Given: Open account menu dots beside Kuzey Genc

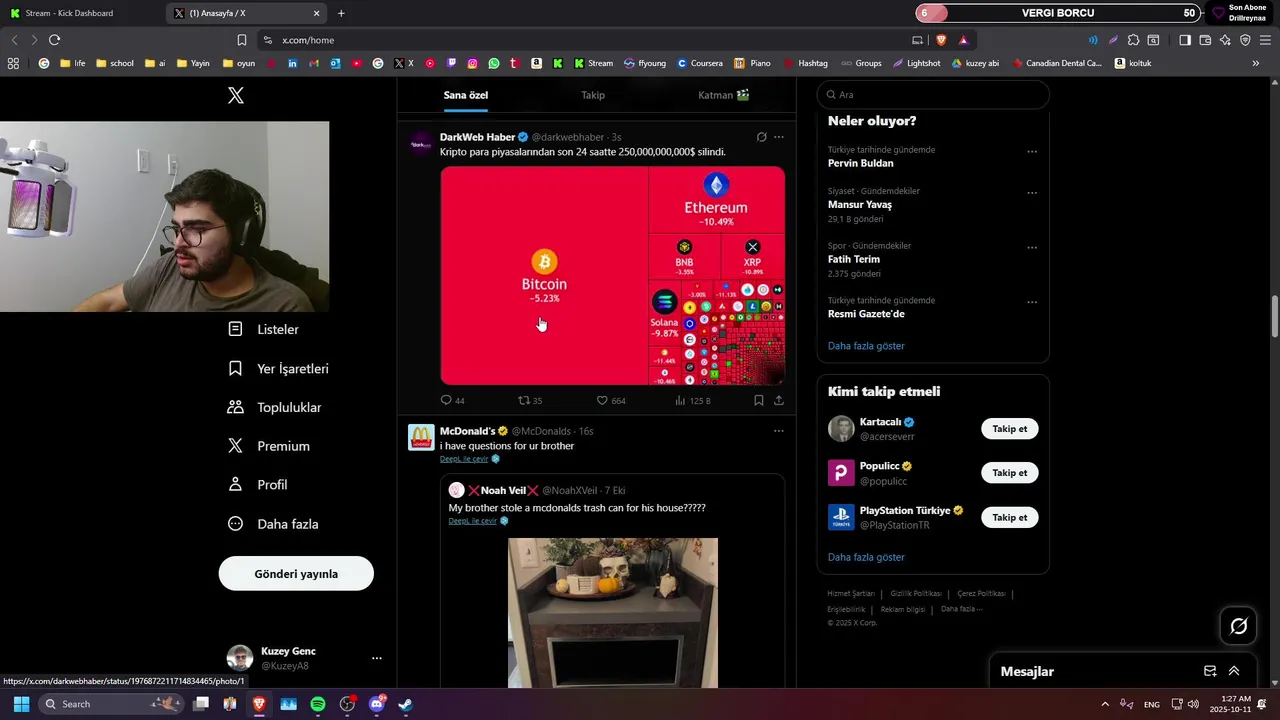Looking at the screenshot, I should [377, 658].
